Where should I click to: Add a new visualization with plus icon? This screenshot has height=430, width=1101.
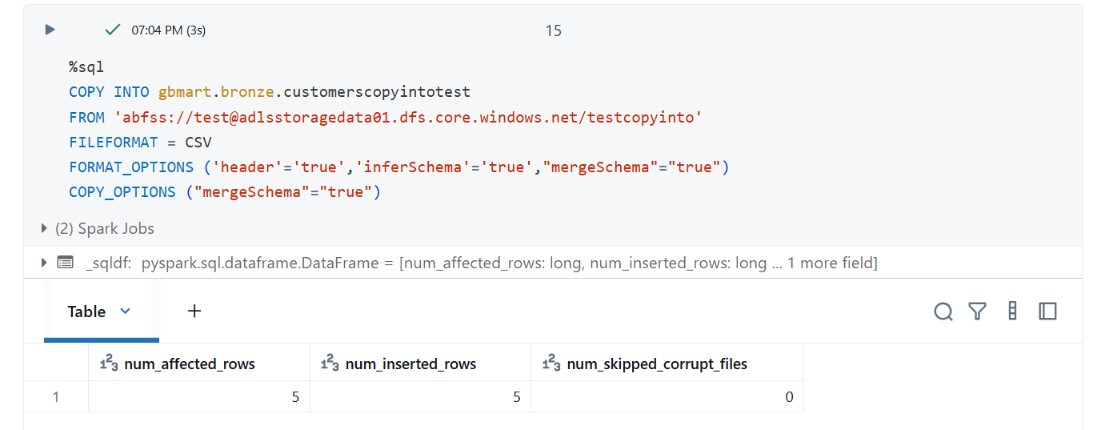coord(195,311)
